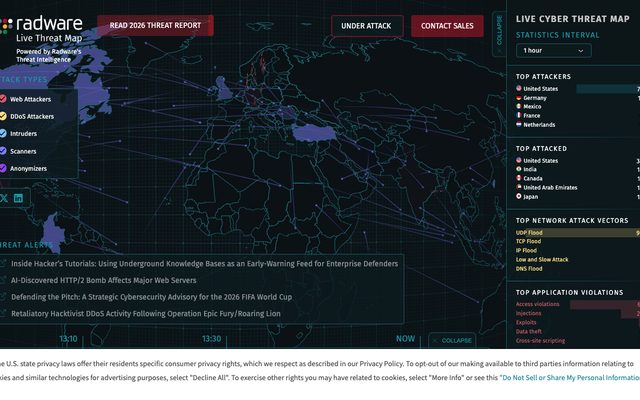640x400 pixels.
Task: Click Data theft application violation
Action: (529, 331)
